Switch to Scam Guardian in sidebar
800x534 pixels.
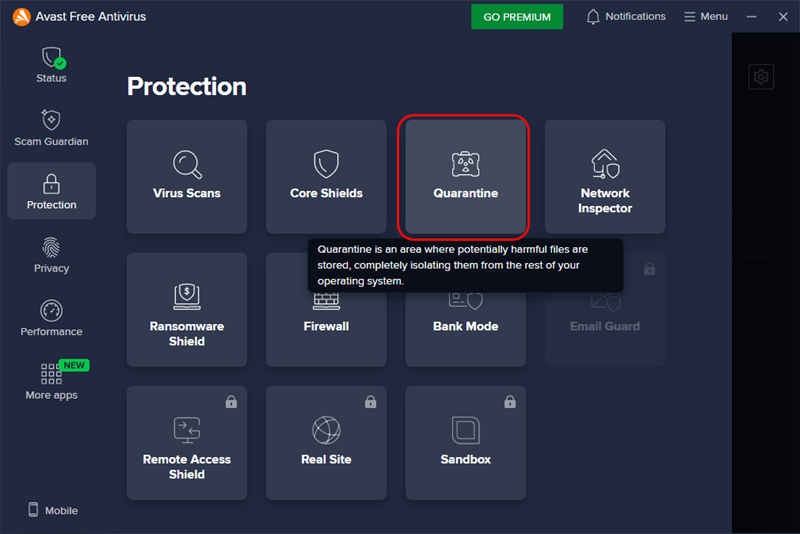tap(51, 128)
